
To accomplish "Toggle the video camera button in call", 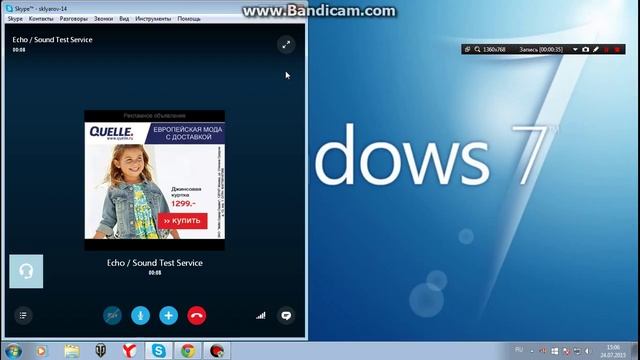I will click(x=112, y=316).
